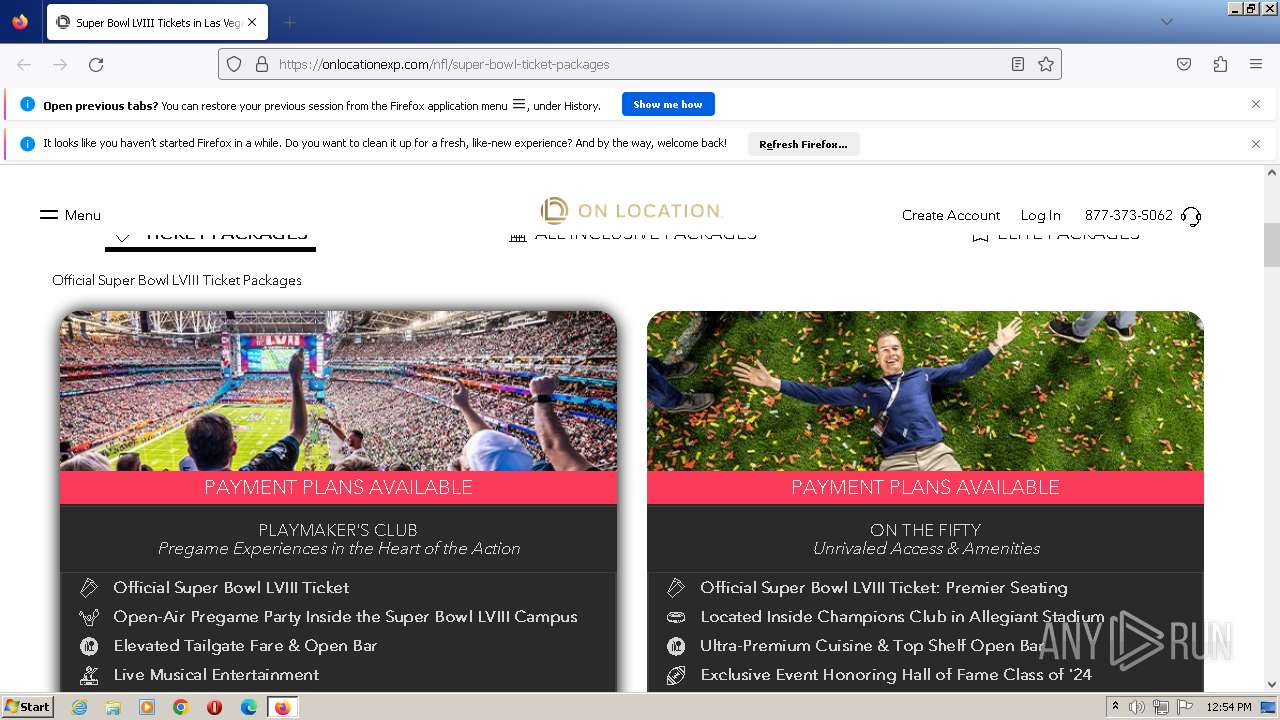Click On The Fifty Payment Plans Available banner
The width and height of the screenshot is (1280, 720).
925,487
